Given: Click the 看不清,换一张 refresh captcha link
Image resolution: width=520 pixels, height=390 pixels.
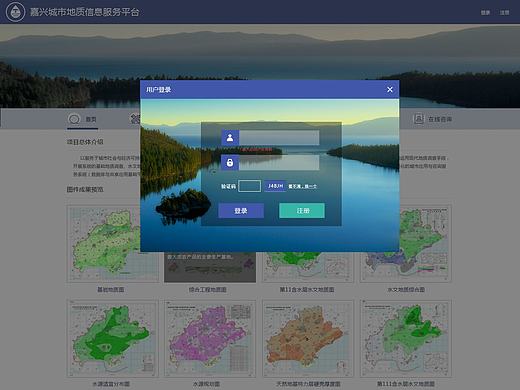Looking at the screenshot, I should coord(302,186).
